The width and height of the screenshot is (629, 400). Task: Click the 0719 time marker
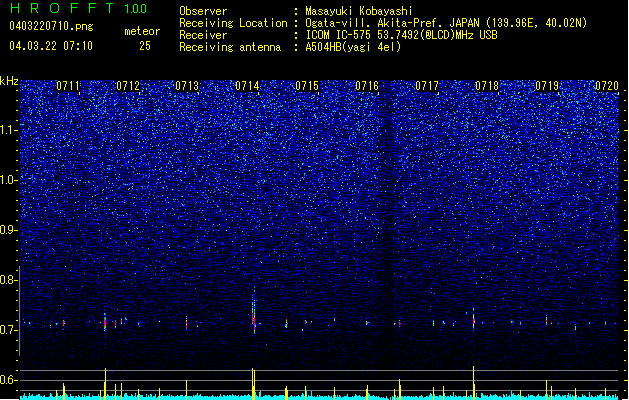click(x=547, y=86)
